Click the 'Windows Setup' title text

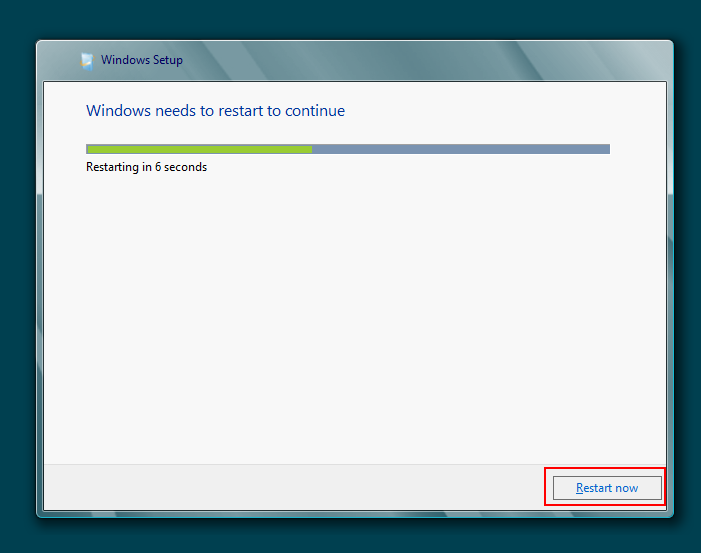coord(142,60)
